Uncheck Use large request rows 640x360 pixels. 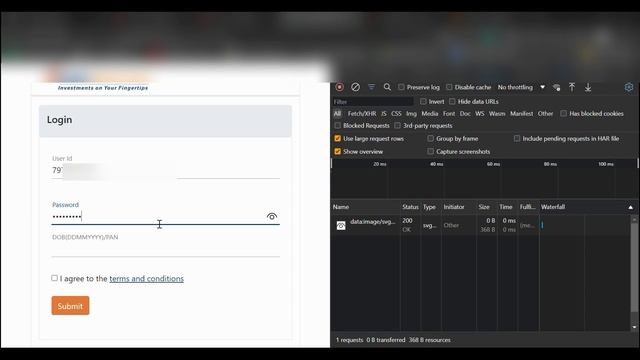(x=338, y=138)
